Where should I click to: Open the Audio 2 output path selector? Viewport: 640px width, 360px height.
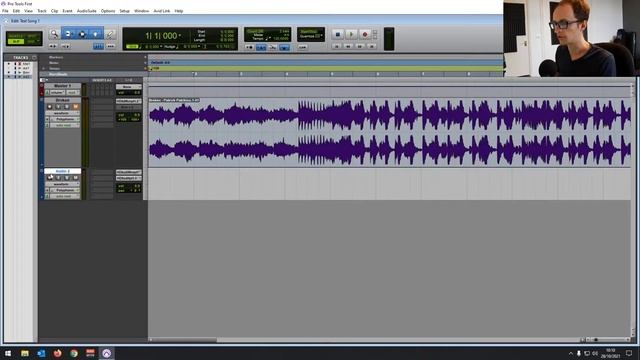pyautogui.click(x=129, y=178)
